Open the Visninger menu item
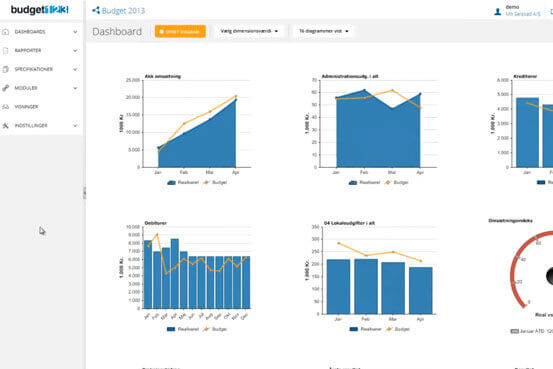This screenshot has width=553, height=369. click(x=26, y=107)
